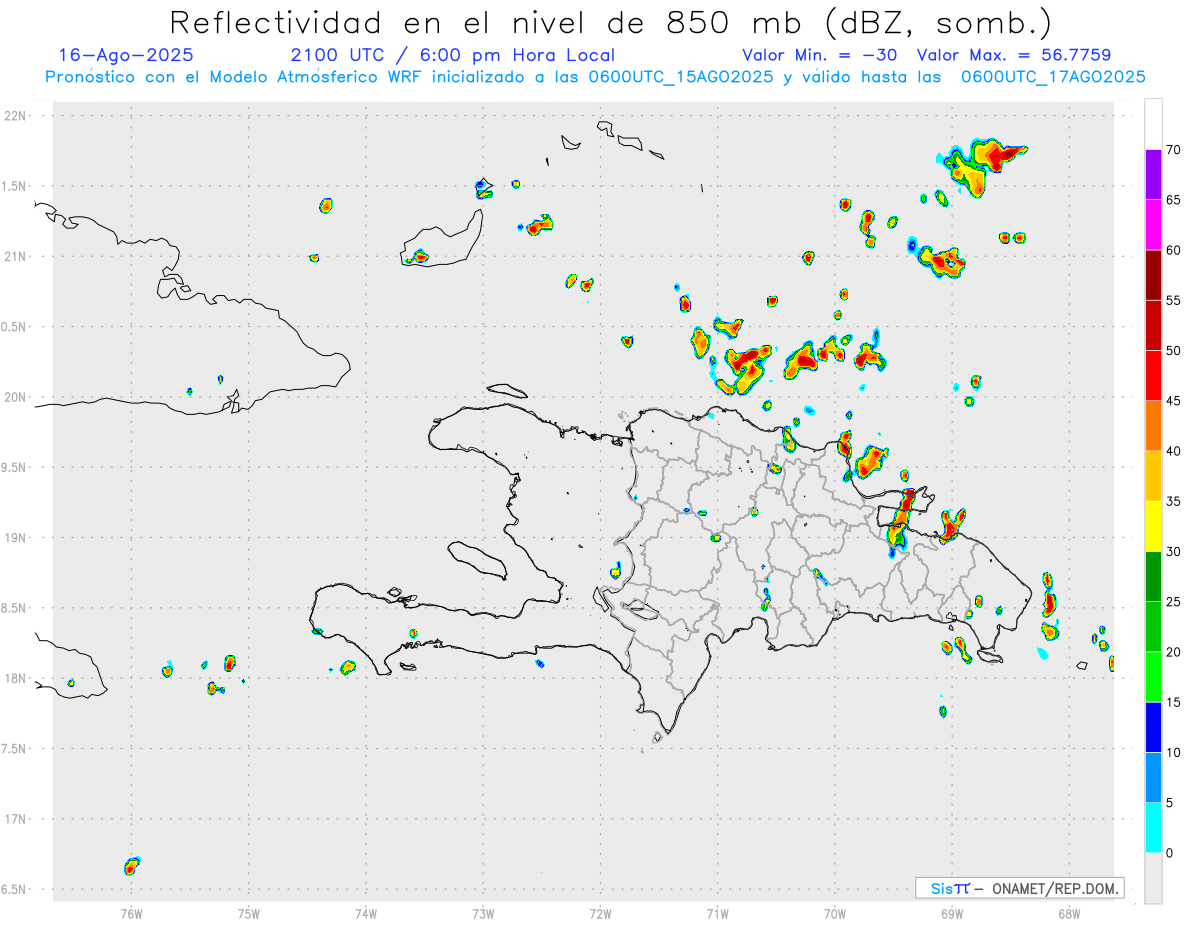Click the longitude label '72W'
Screen dimensions: 1200x927
(x=600, y=913)
